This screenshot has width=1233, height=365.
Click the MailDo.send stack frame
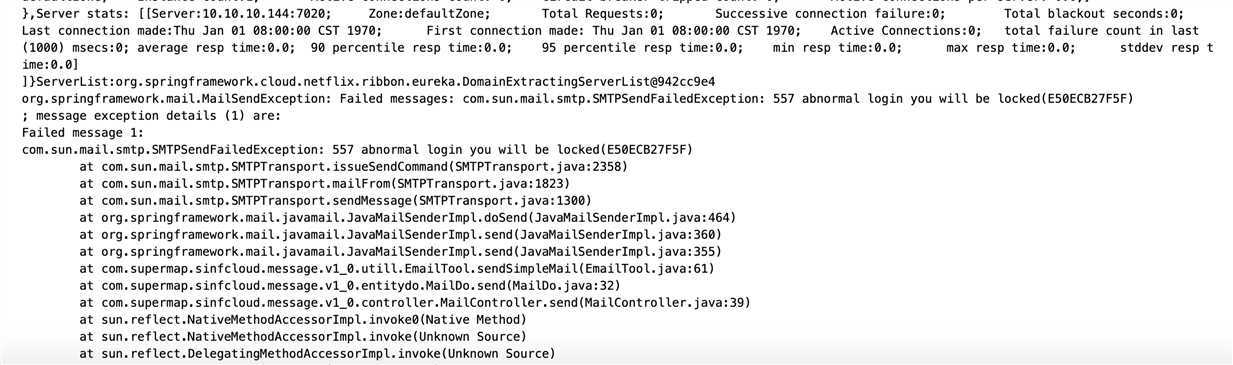click(349, 286)
